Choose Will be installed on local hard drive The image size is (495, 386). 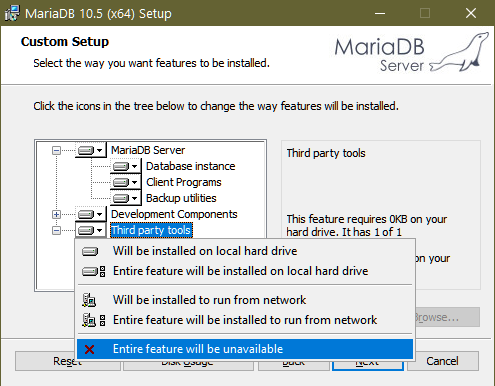click(x=245, y=251)
